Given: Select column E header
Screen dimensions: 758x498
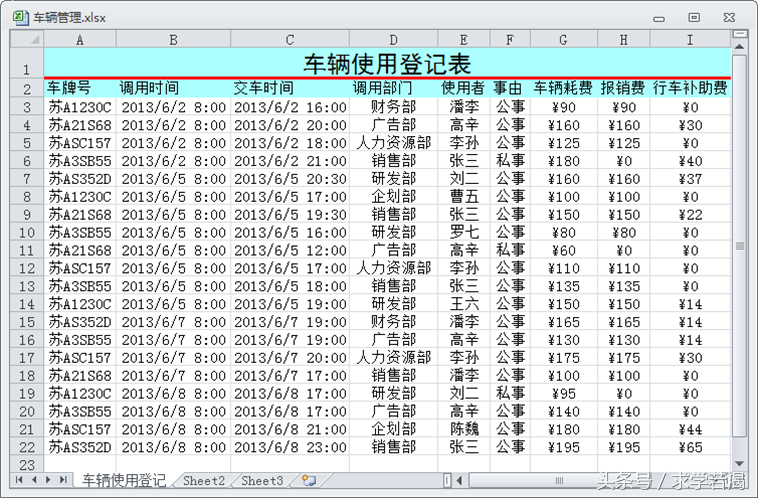Looking at the screenshot, I should (x=464, y=39).
